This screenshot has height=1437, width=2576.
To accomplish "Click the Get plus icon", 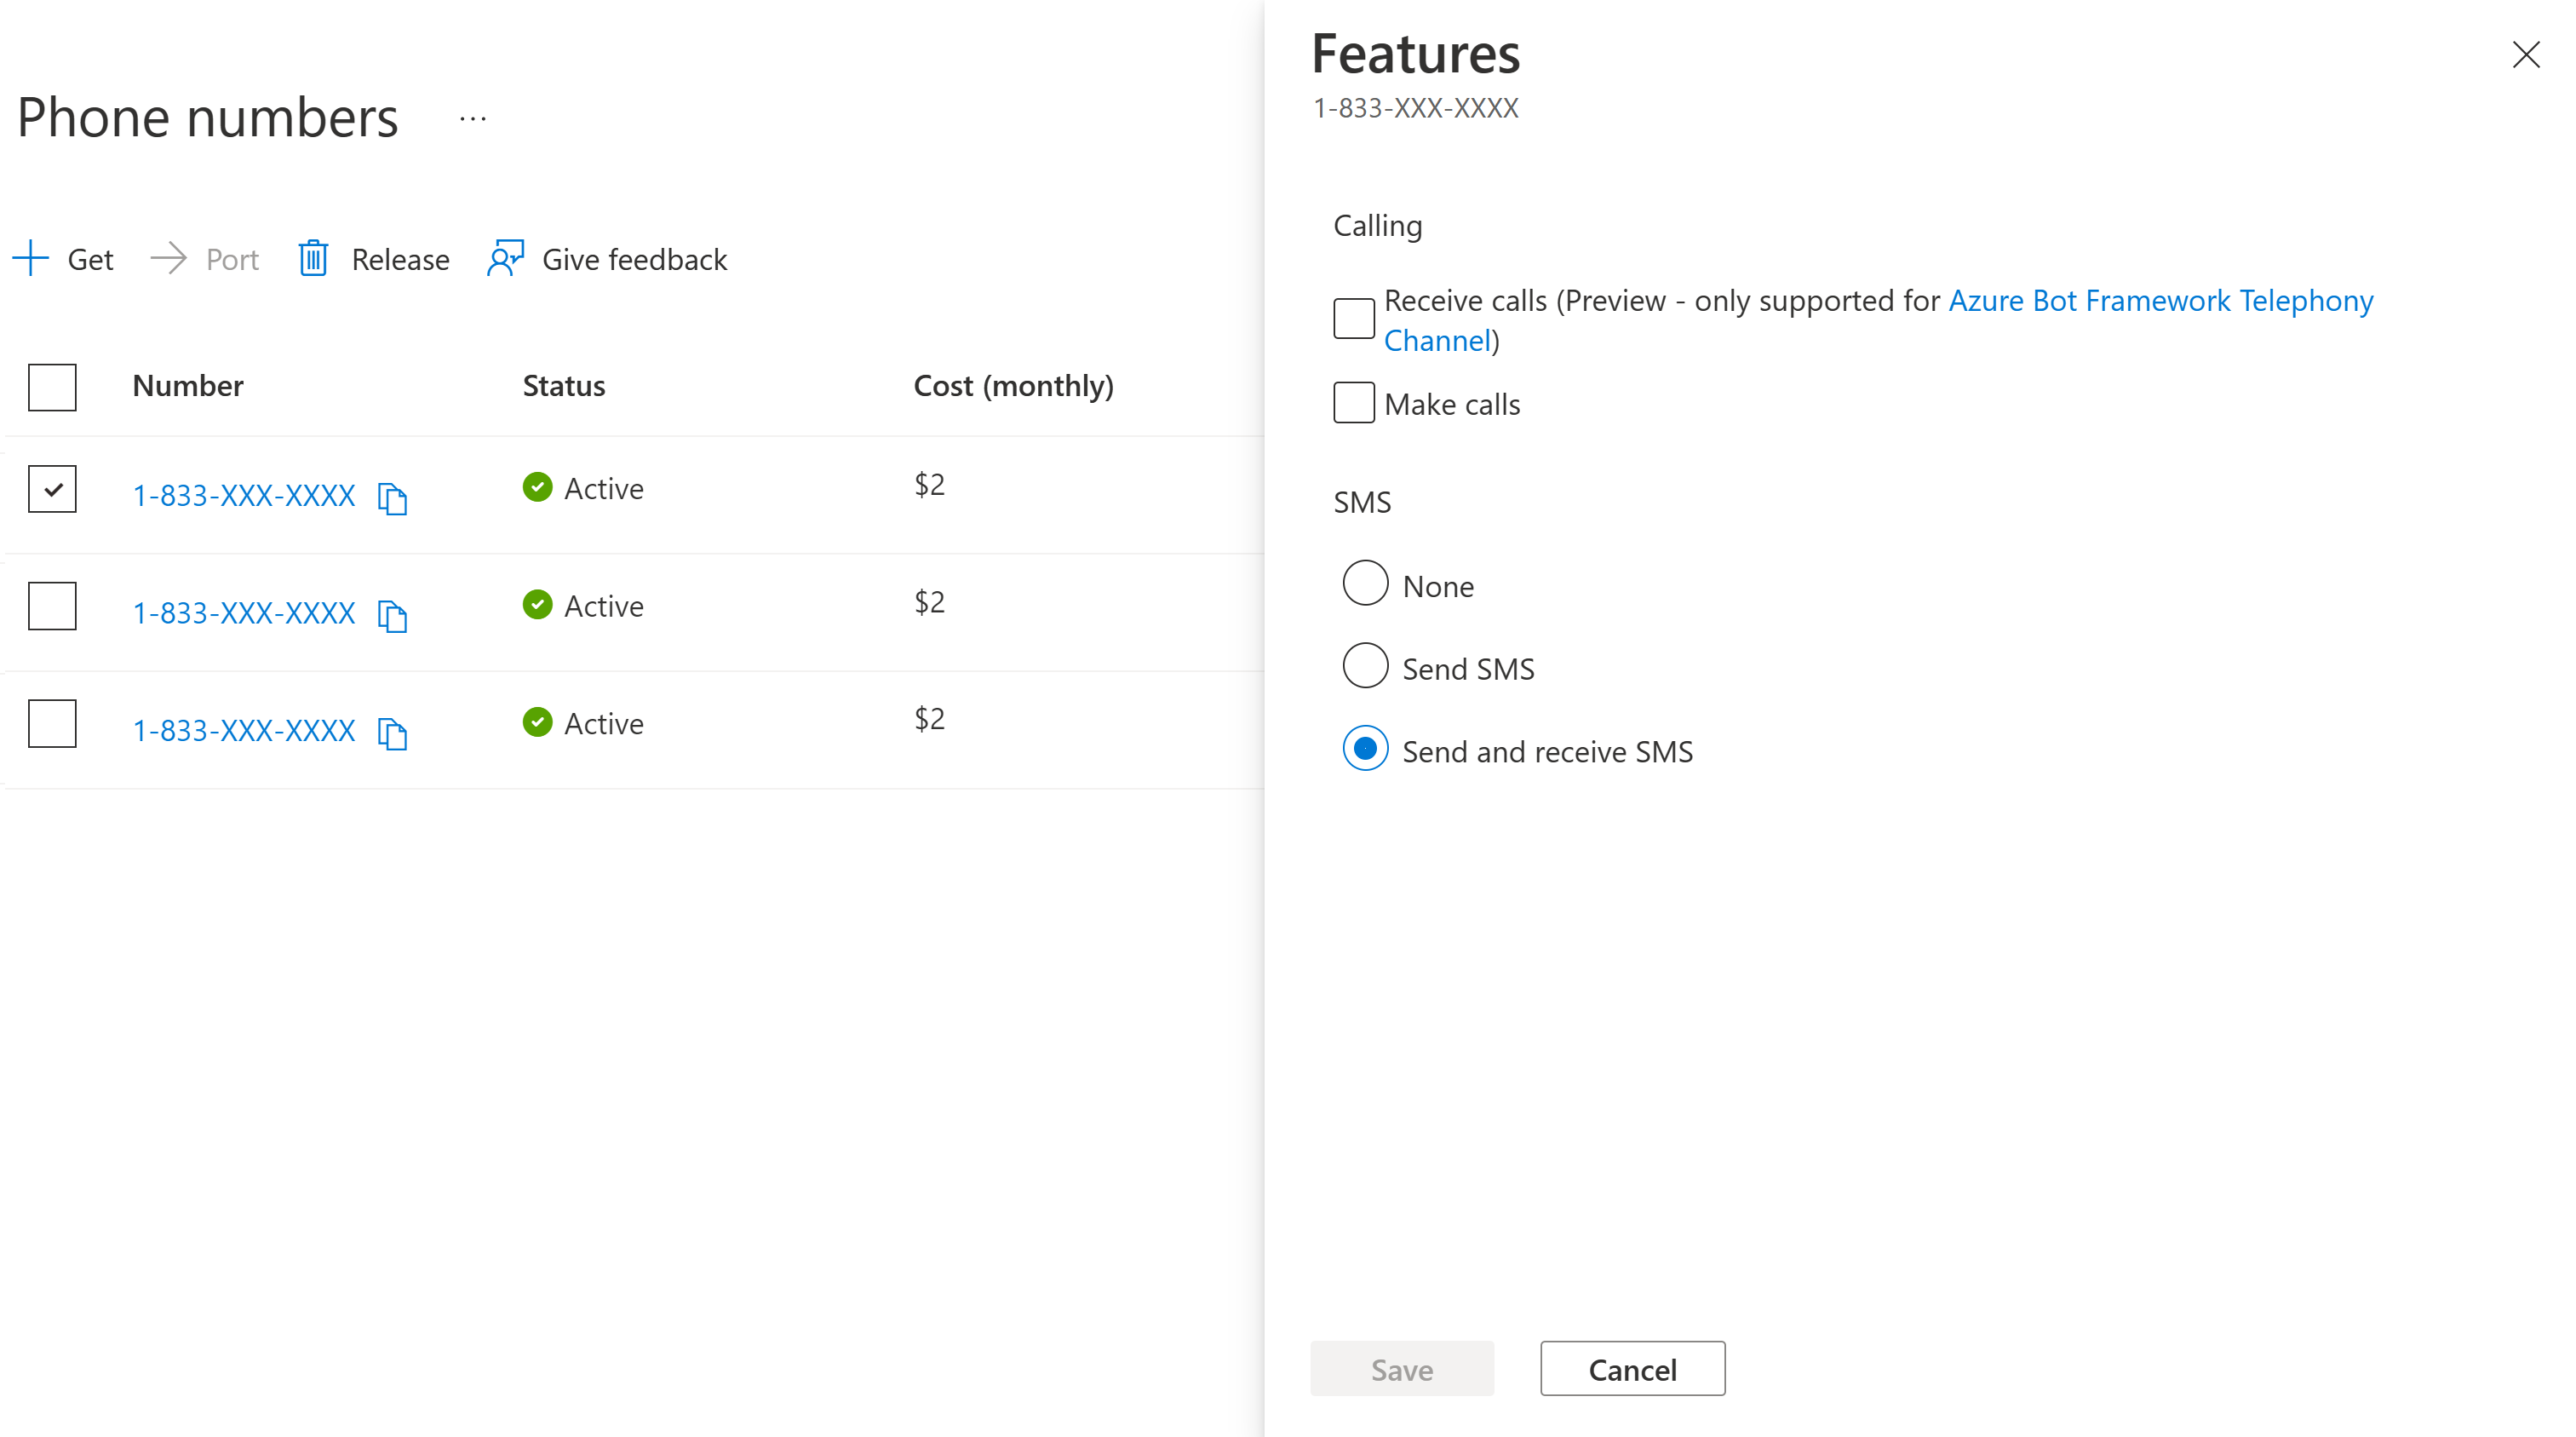I will (x=31, y=258).
